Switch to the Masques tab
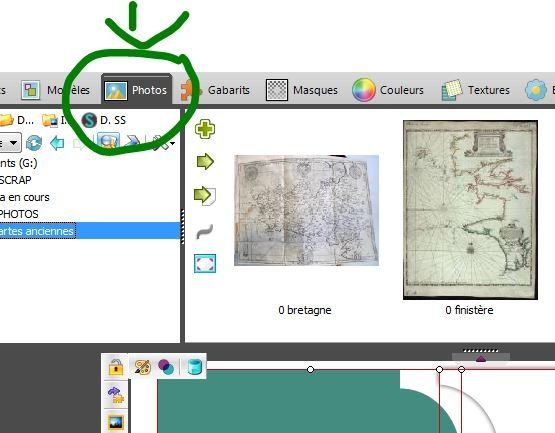Screen dimensions: 555x433 [302, 90]
